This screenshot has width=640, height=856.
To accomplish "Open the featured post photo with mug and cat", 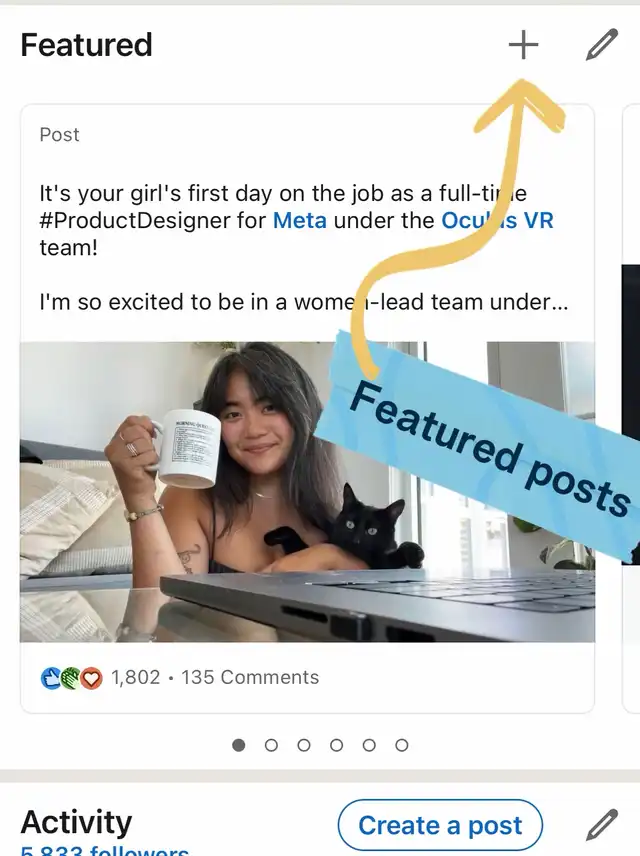I will click(x=200, y=490).
